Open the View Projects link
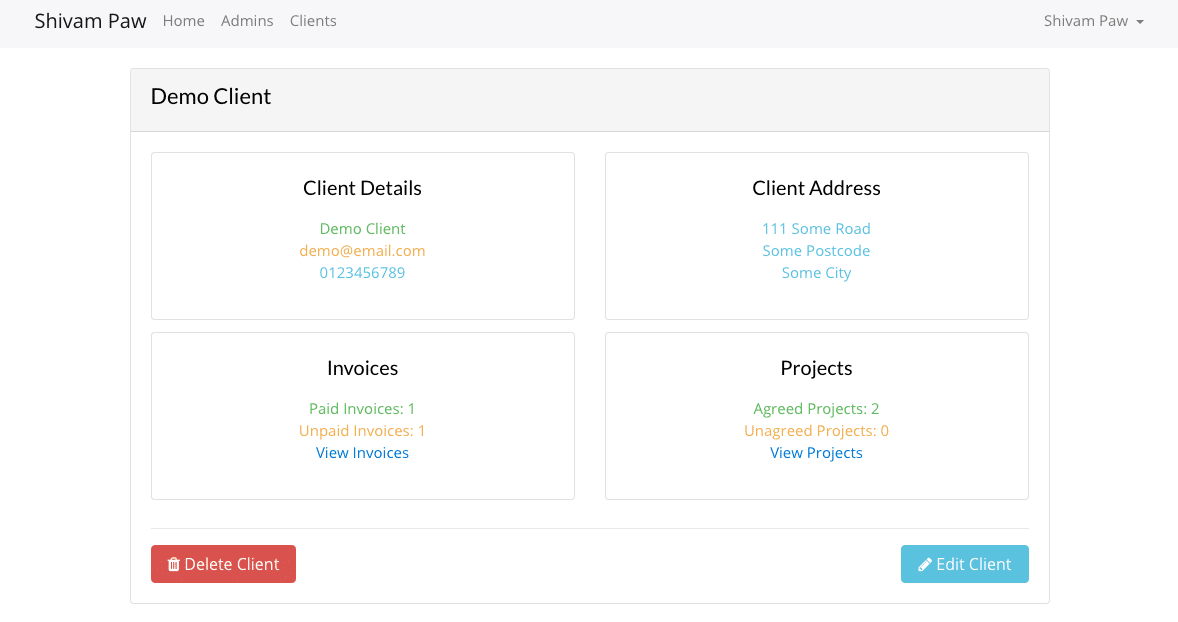The width and height of the screenshot is (1178, 622). [x=816, y=453]
